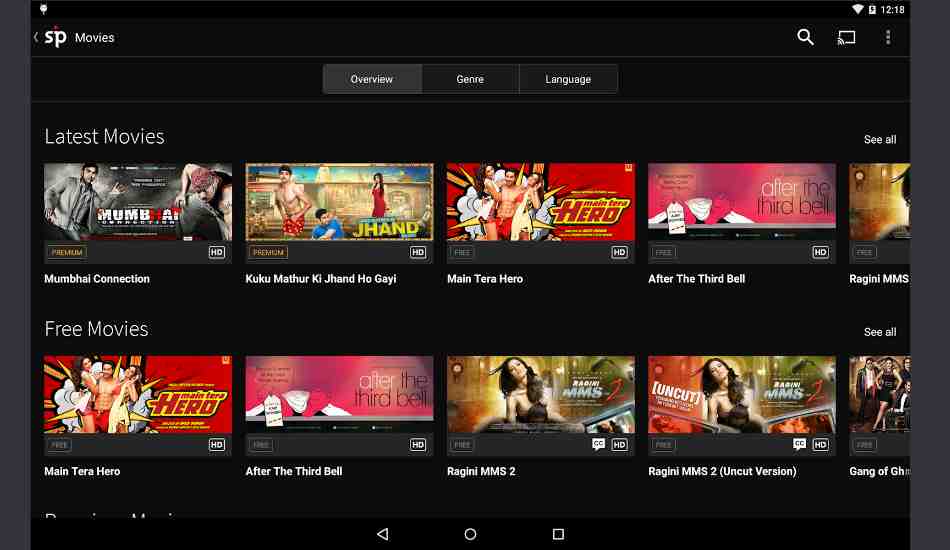Select the Overview tab
The image size is (950, 550).
372,79
